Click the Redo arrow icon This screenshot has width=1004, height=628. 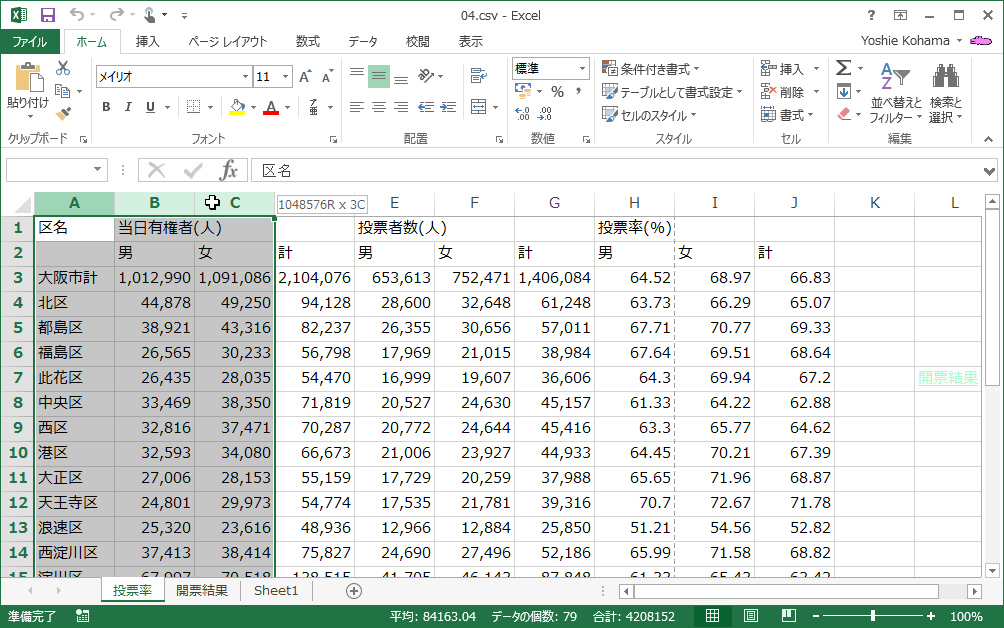116,15
